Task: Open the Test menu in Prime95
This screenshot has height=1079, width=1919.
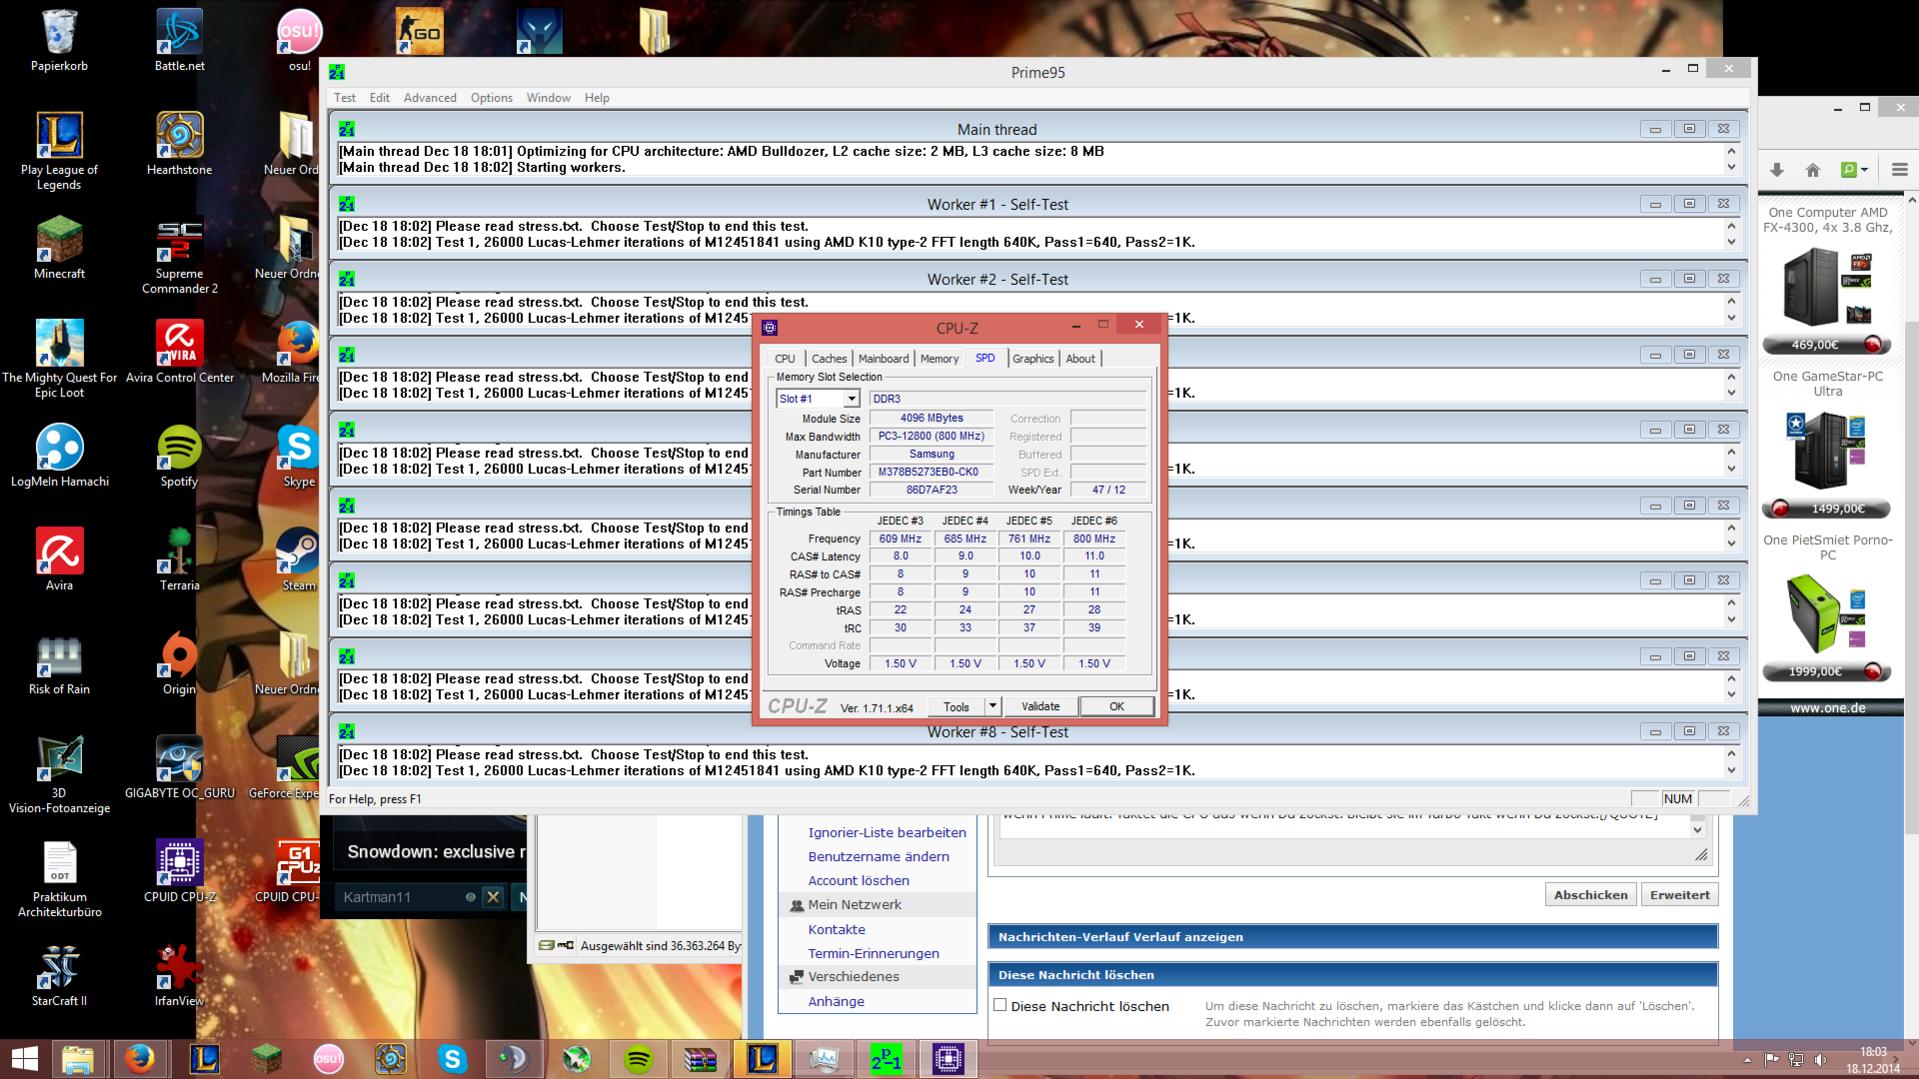Action: (x=344, y=98)
